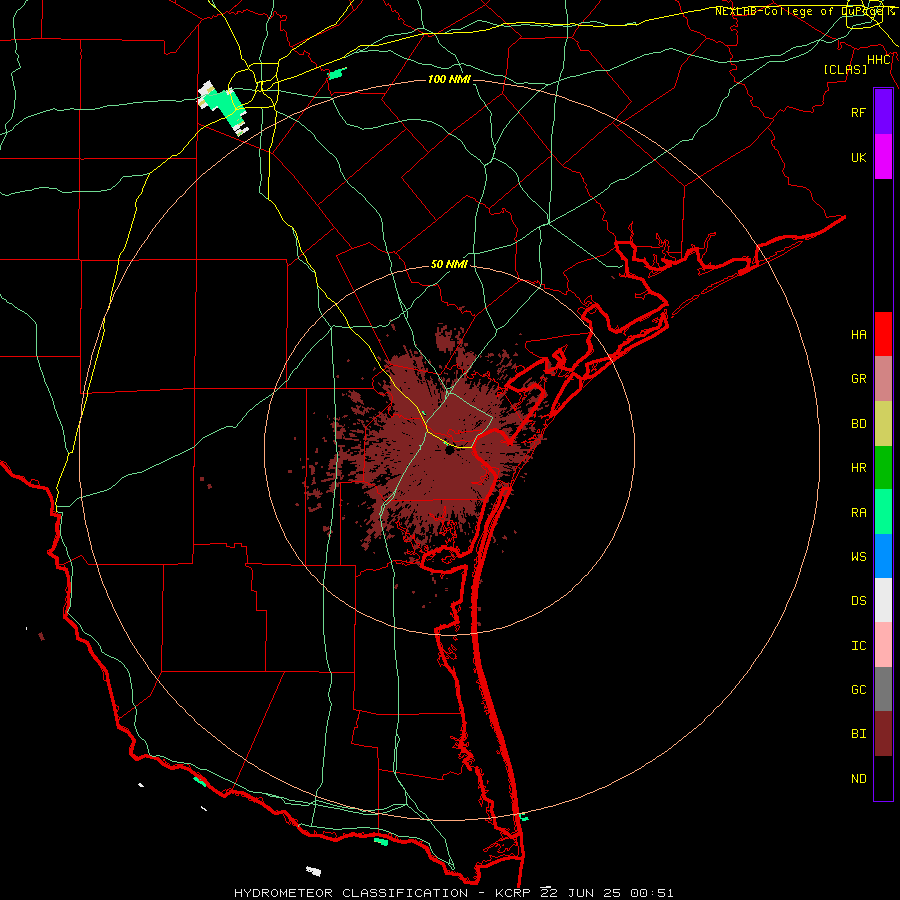
Task: Click the BI legend label
Action: click(859, 734)
